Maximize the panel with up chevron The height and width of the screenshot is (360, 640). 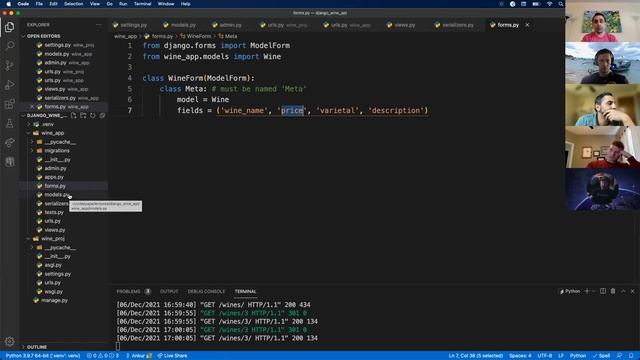(x=623, y=291)
